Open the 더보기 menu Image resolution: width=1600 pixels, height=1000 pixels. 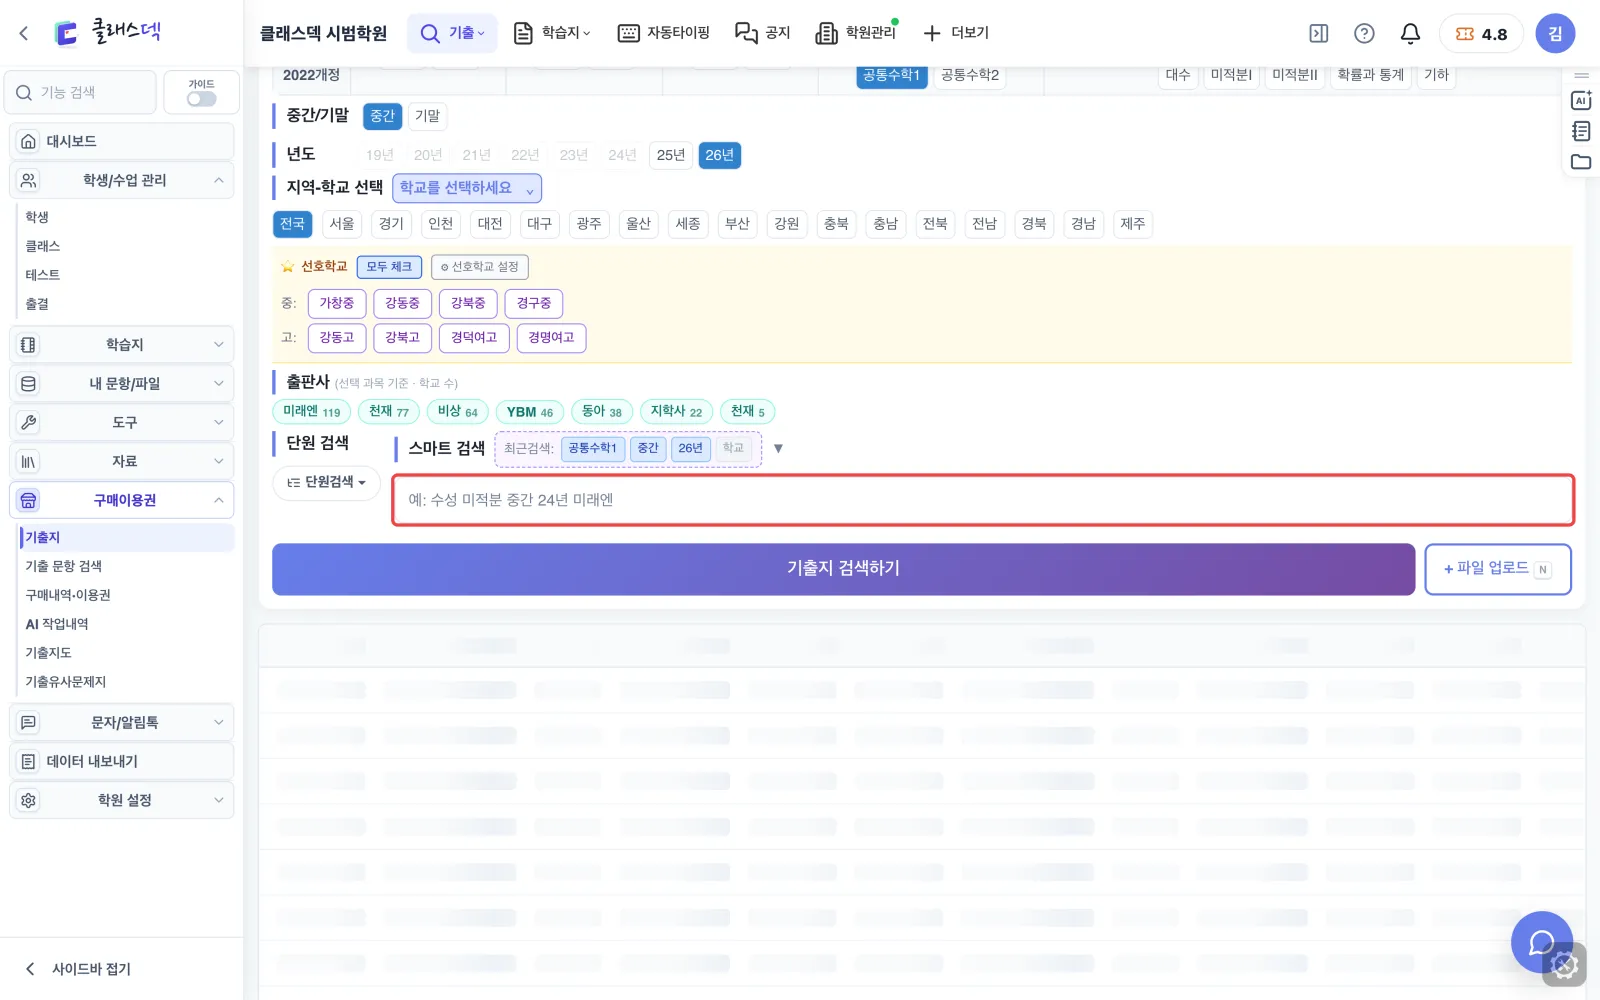coord(956,33)
